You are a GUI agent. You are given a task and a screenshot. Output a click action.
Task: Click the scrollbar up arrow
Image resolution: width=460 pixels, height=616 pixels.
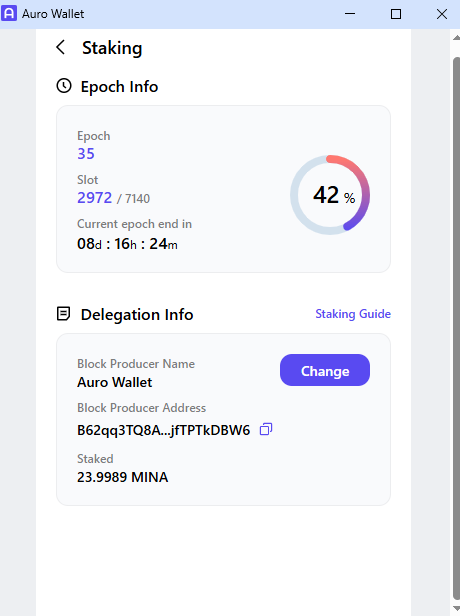tap(456, 38)
